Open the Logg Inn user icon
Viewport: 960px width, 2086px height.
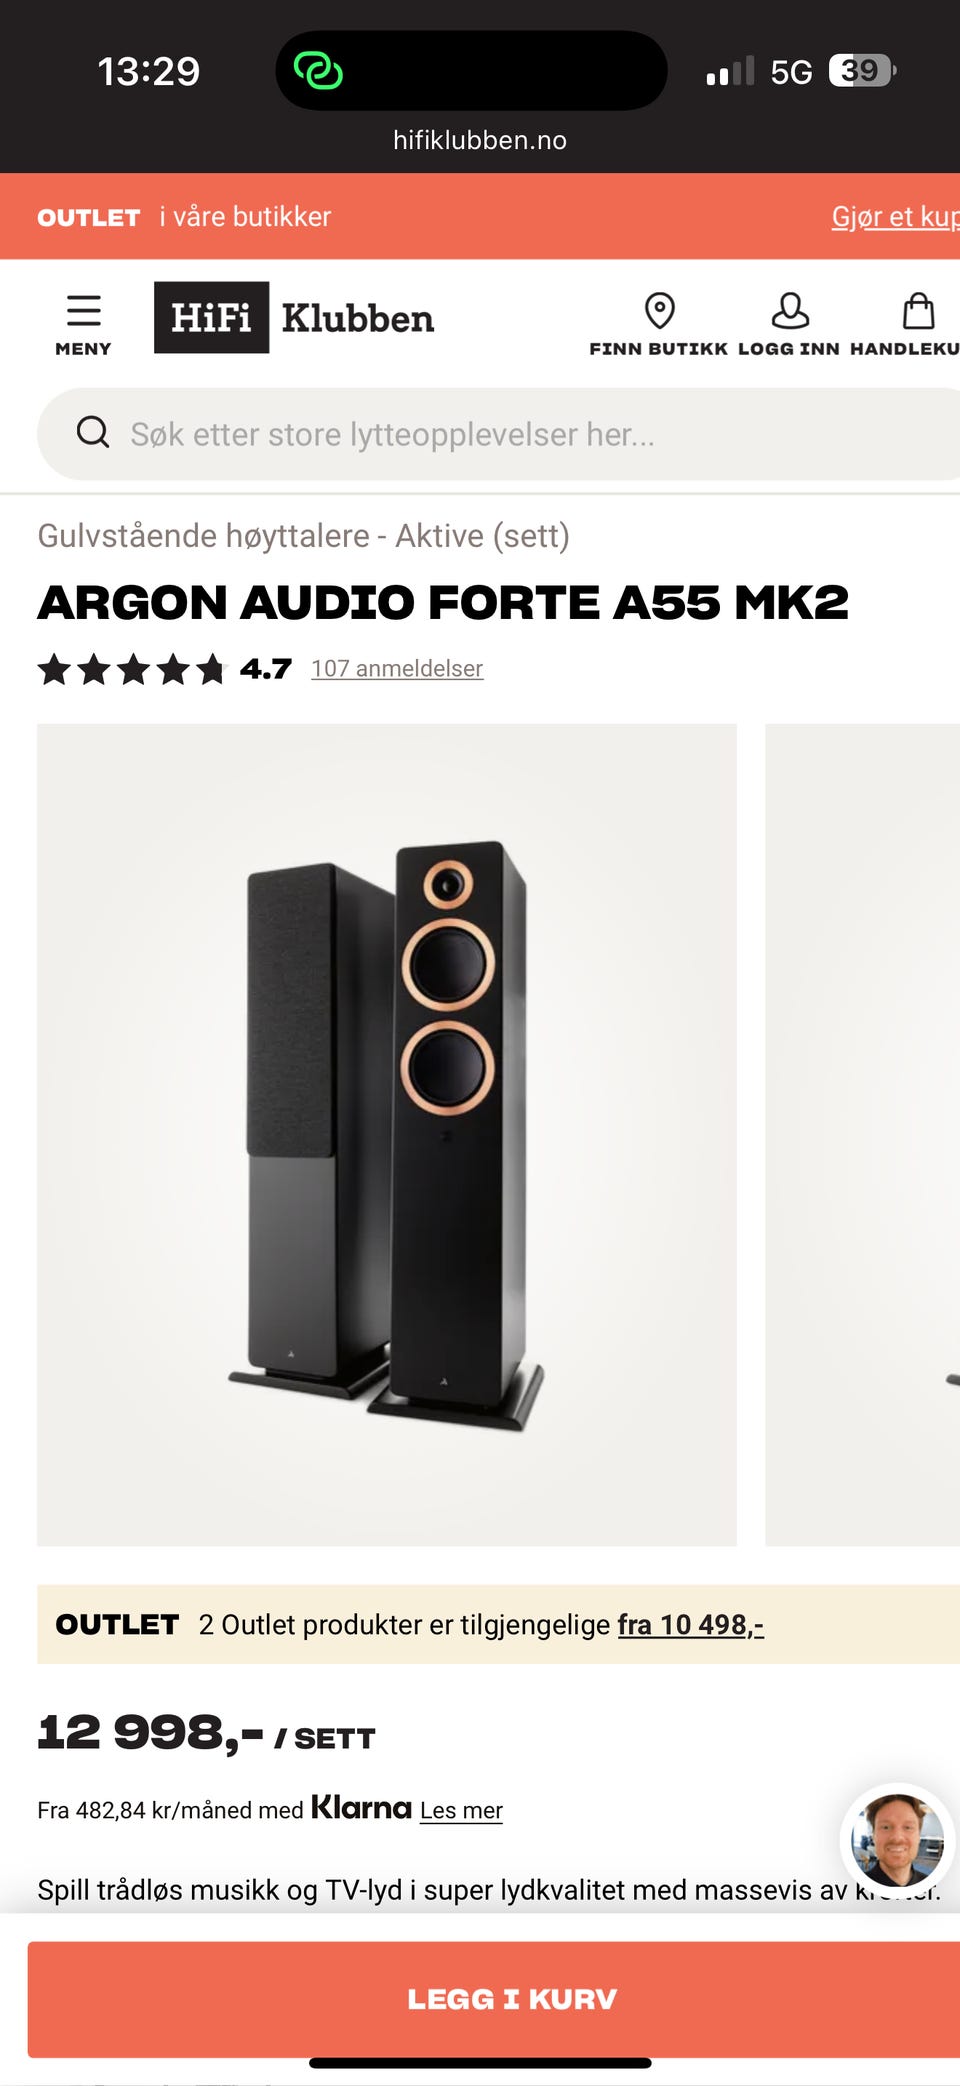(789, 311)
